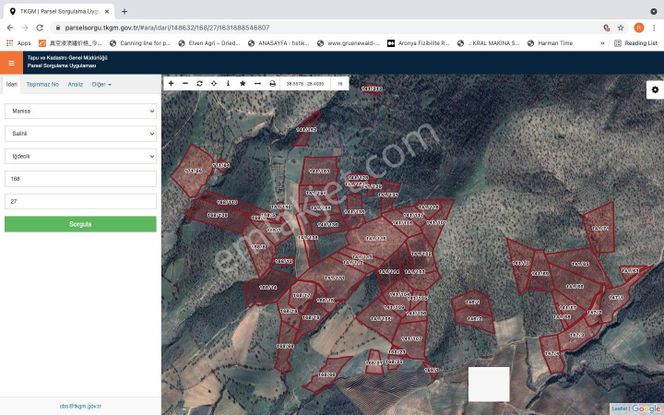Switch to the Taşınmaz No tab
The image size is (664, 415).
(42, 85)
